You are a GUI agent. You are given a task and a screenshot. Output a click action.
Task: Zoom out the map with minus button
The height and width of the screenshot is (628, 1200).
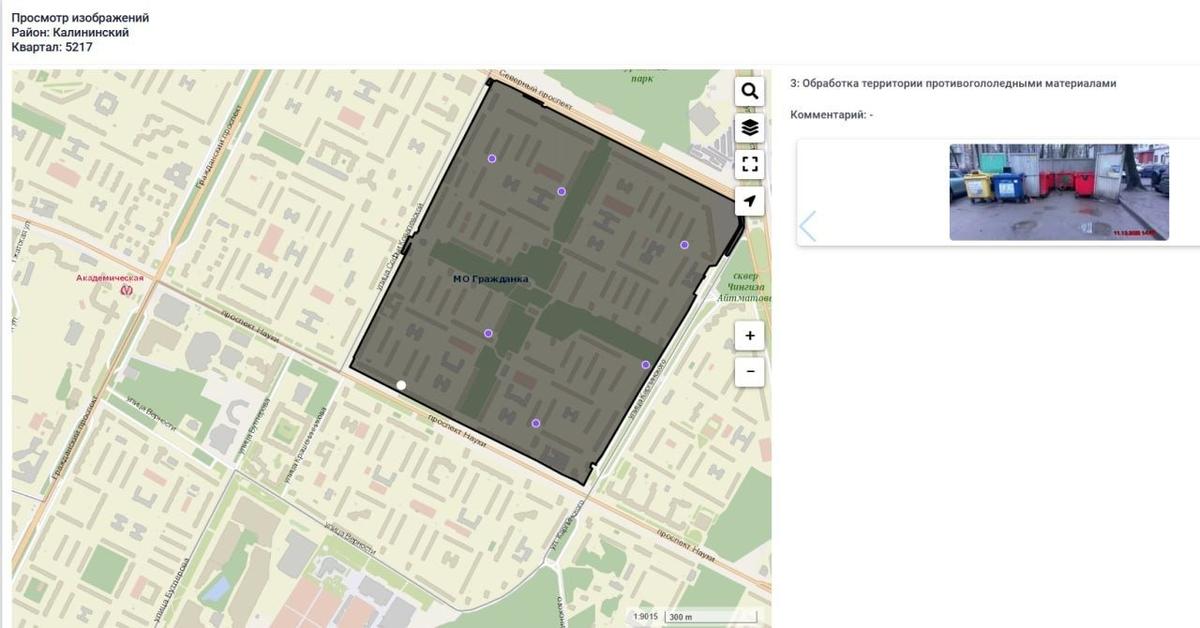coord(750,372)
